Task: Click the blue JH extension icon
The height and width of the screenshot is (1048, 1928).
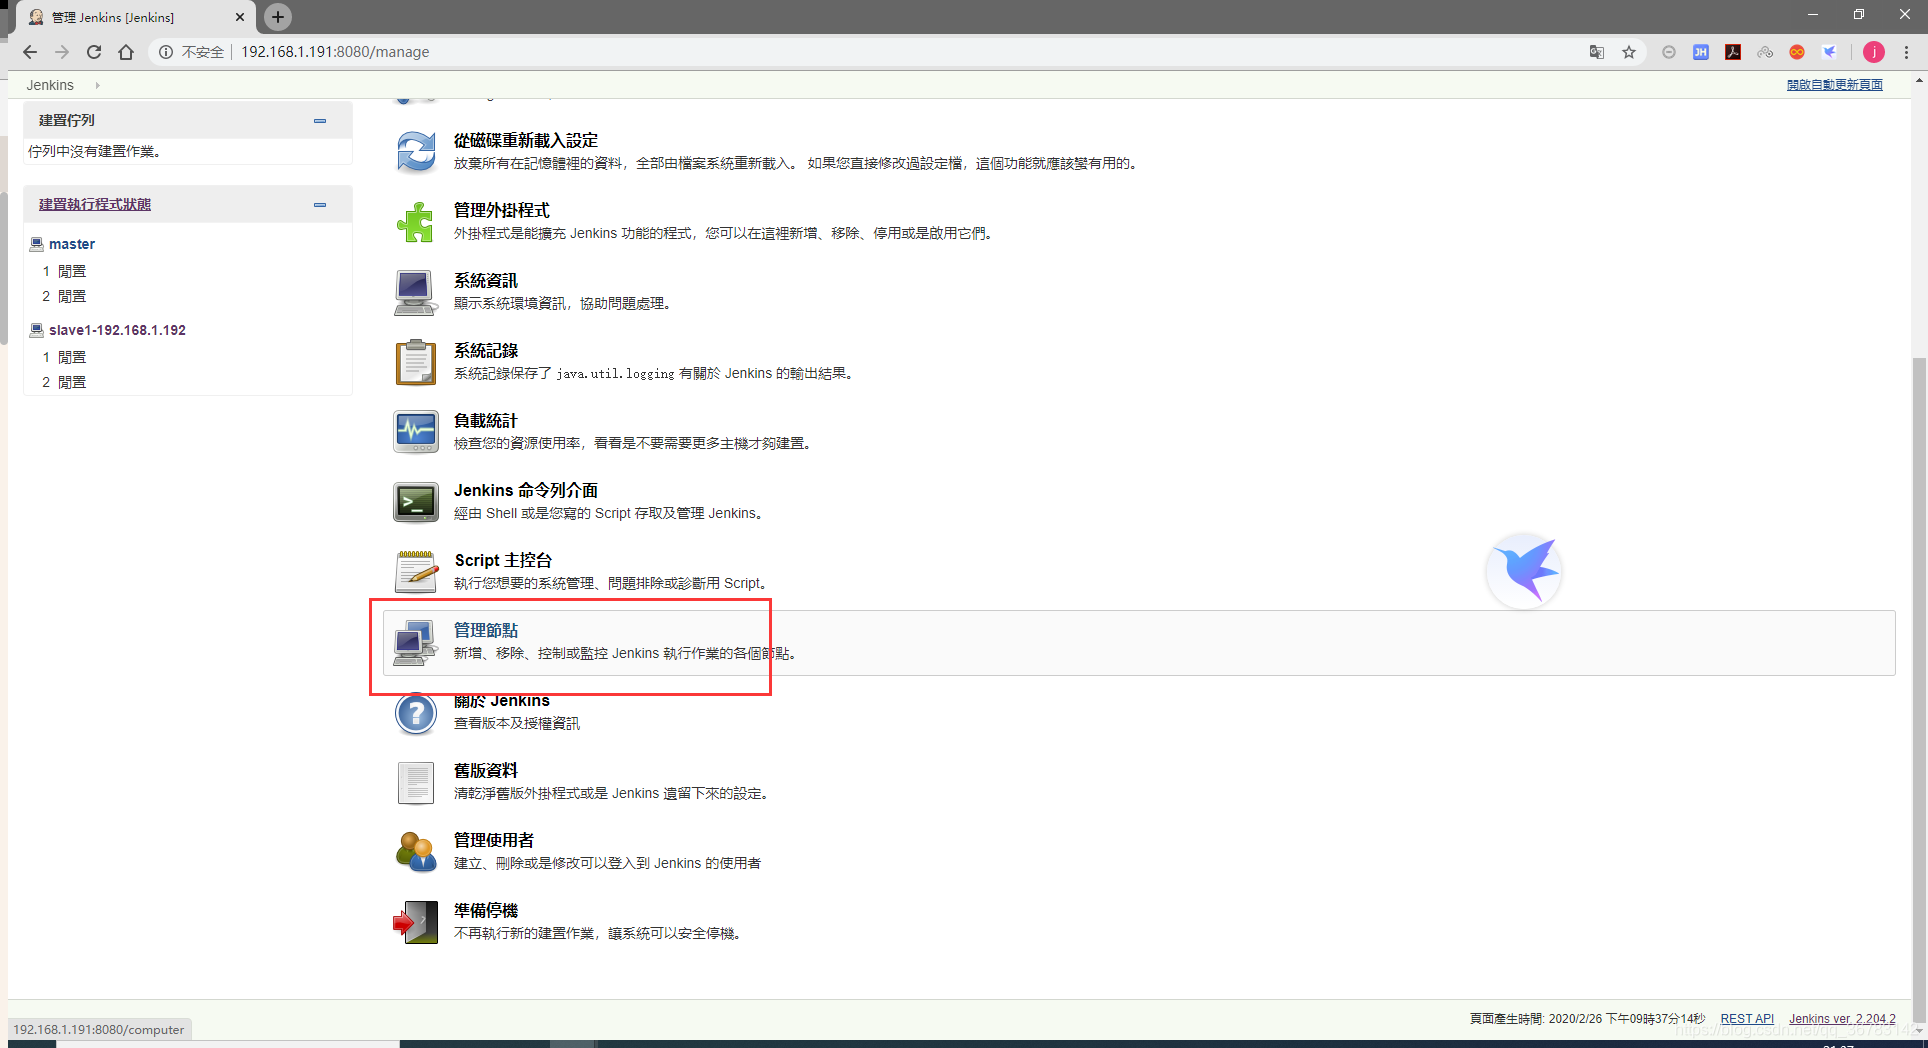Action: coord(1701,52)
